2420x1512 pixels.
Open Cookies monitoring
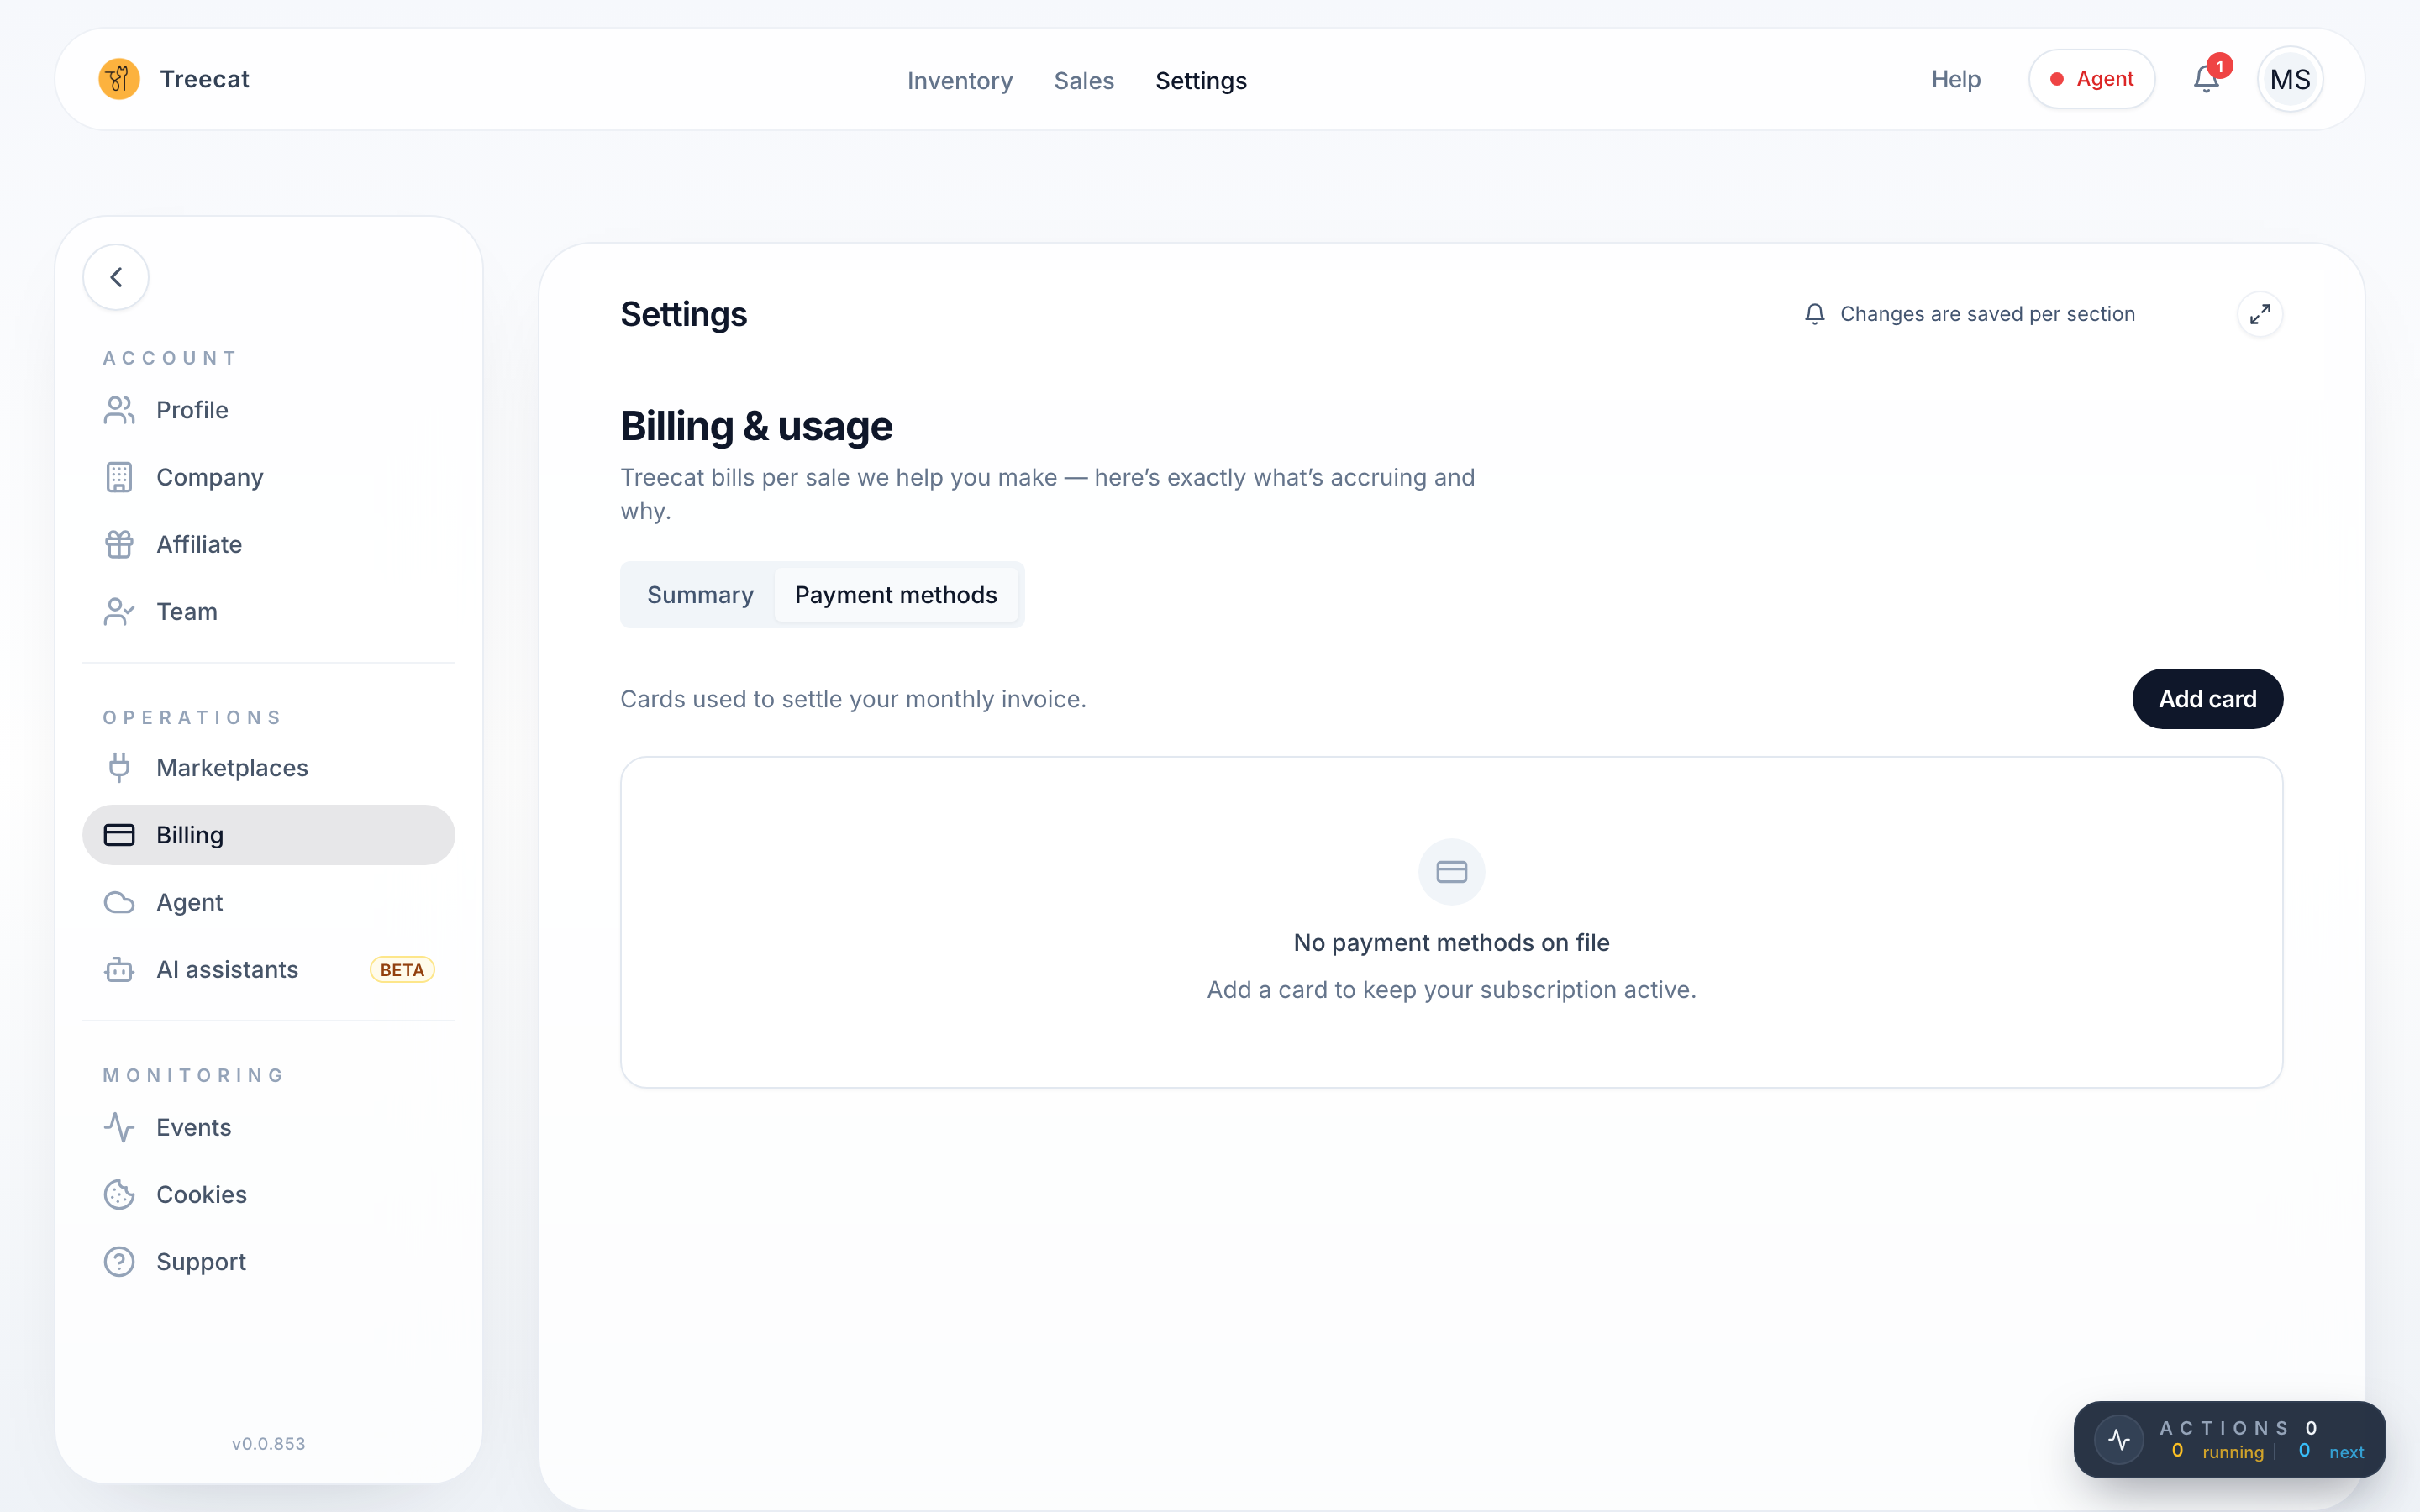pyautogui.click(x=268, y=1194)
